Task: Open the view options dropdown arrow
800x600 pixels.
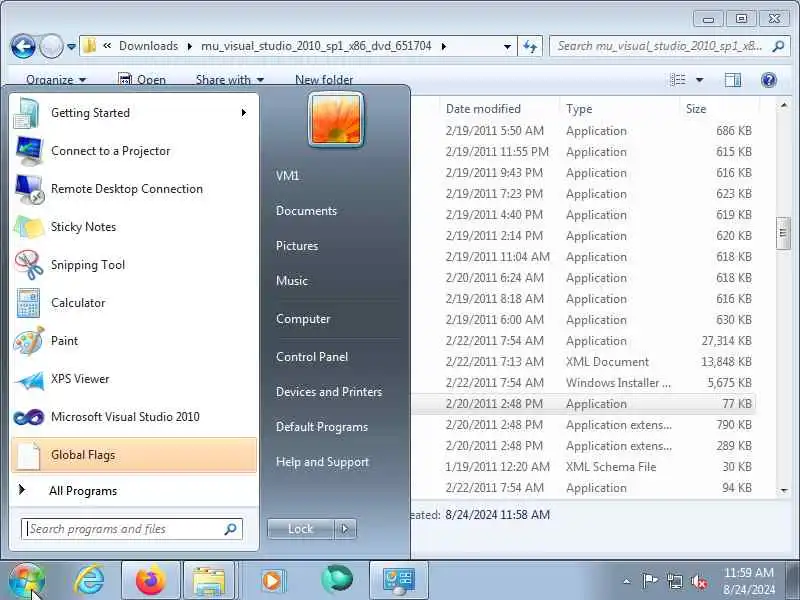Action: 699,80
